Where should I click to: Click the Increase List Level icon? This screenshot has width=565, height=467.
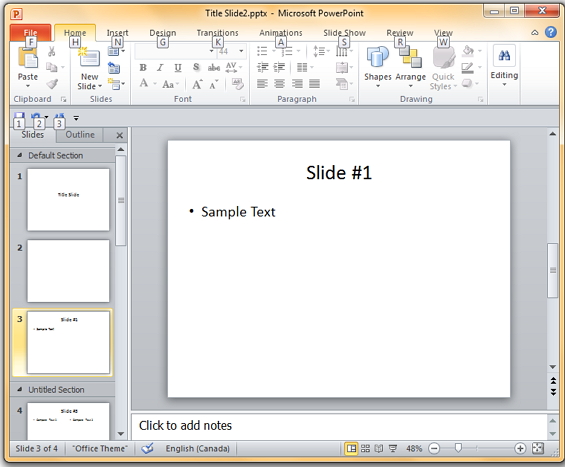coord(279,67)
